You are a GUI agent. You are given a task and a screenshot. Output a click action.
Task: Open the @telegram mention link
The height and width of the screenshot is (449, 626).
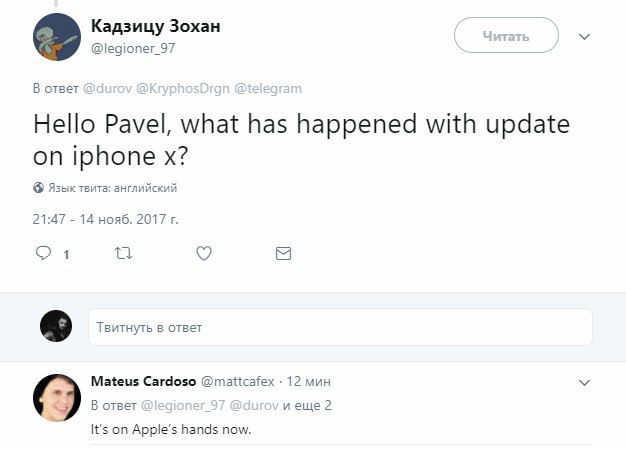[267, 88]
